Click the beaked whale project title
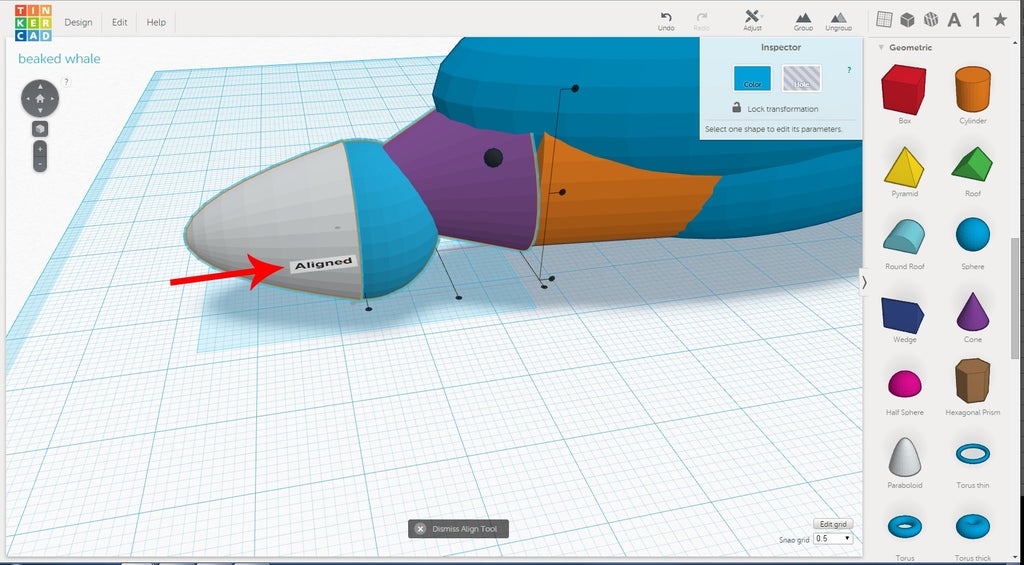The image size is (1024, 565). click(59, 59)
